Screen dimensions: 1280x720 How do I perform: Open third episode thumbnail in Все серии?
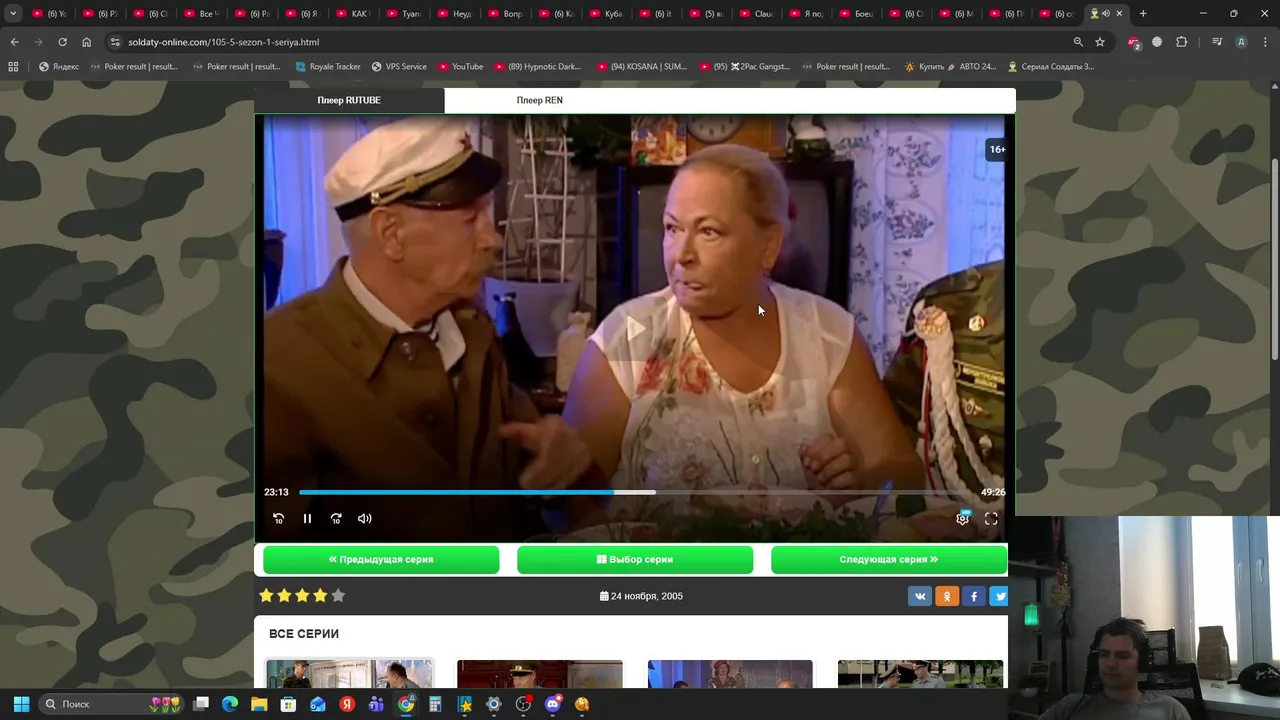(x=730, y=674)
